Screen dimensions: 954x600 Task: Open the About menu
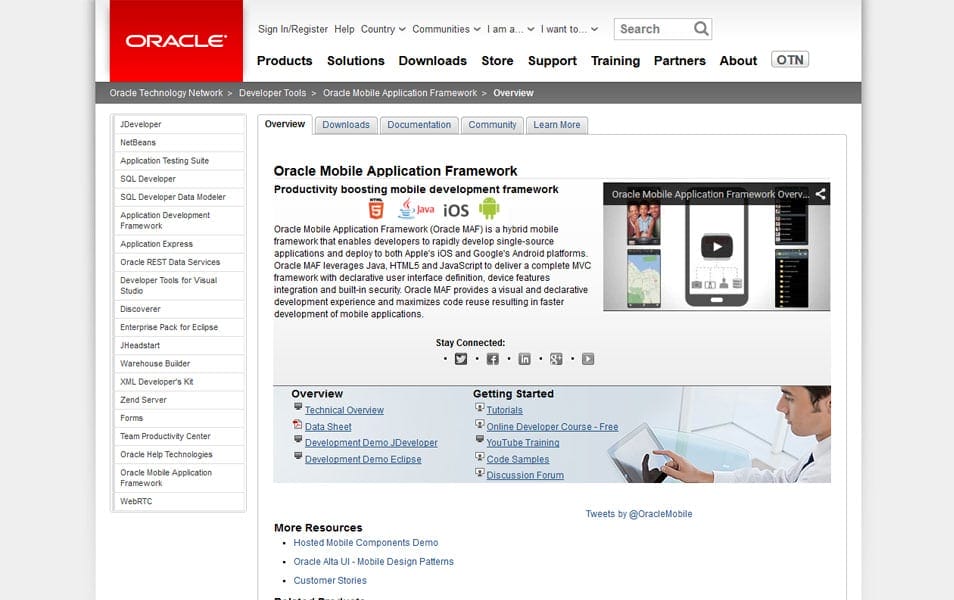pyautogui.click(x=738, y=61)
